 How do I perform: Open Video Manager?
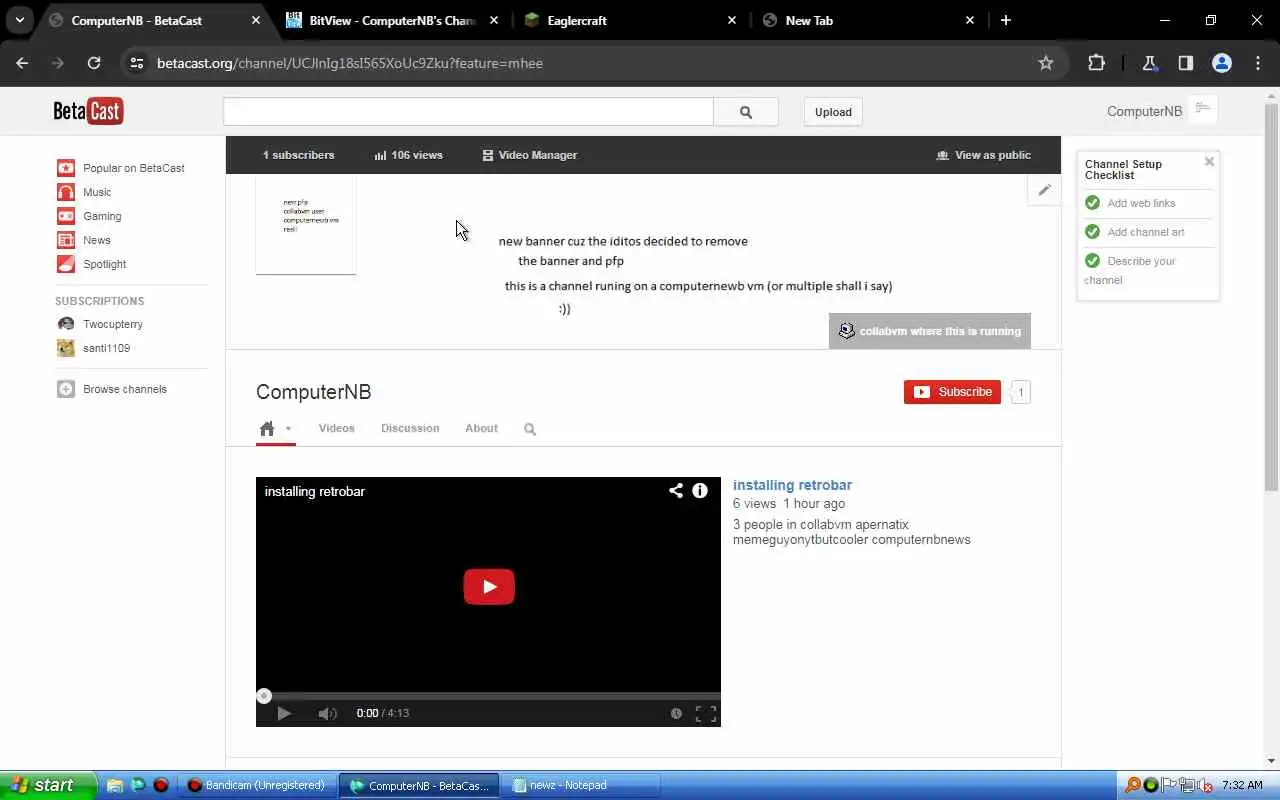tap(529, 155)
